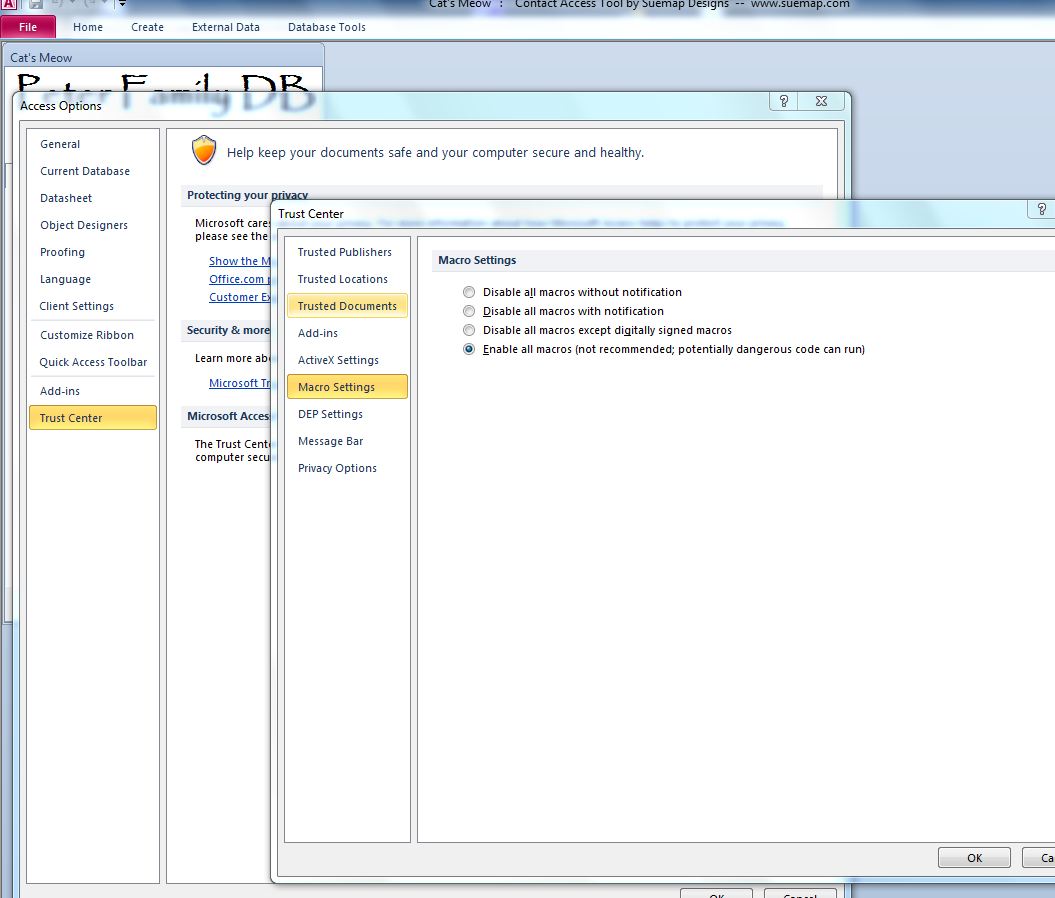This screenshot has height=898, width=1055.
Task: Select the Enable all macros radio option
Action: point(469,349)
